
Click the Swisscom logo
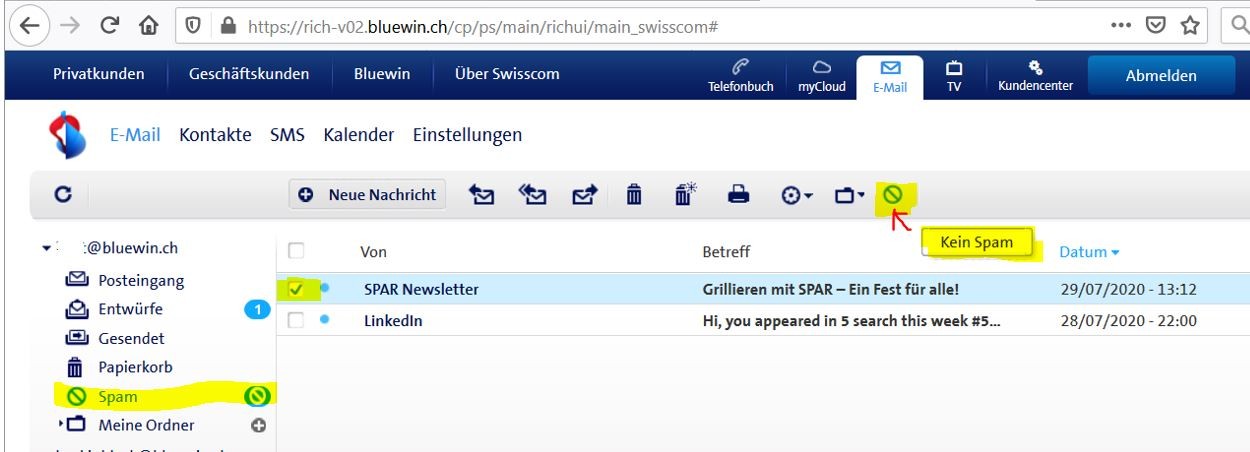point(66,135)
